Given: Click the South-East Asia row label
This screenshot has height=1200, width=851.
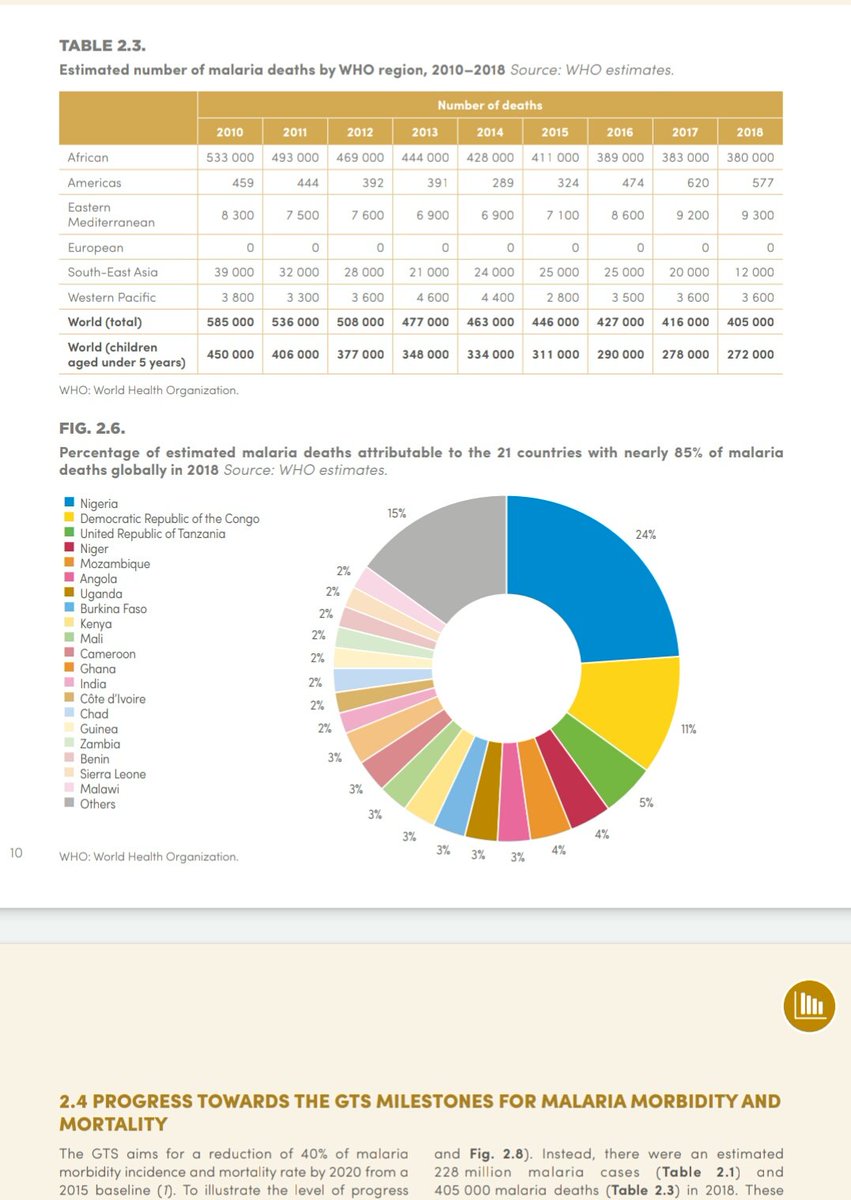Looking at the screenshot, I should [x=112, y=272].
